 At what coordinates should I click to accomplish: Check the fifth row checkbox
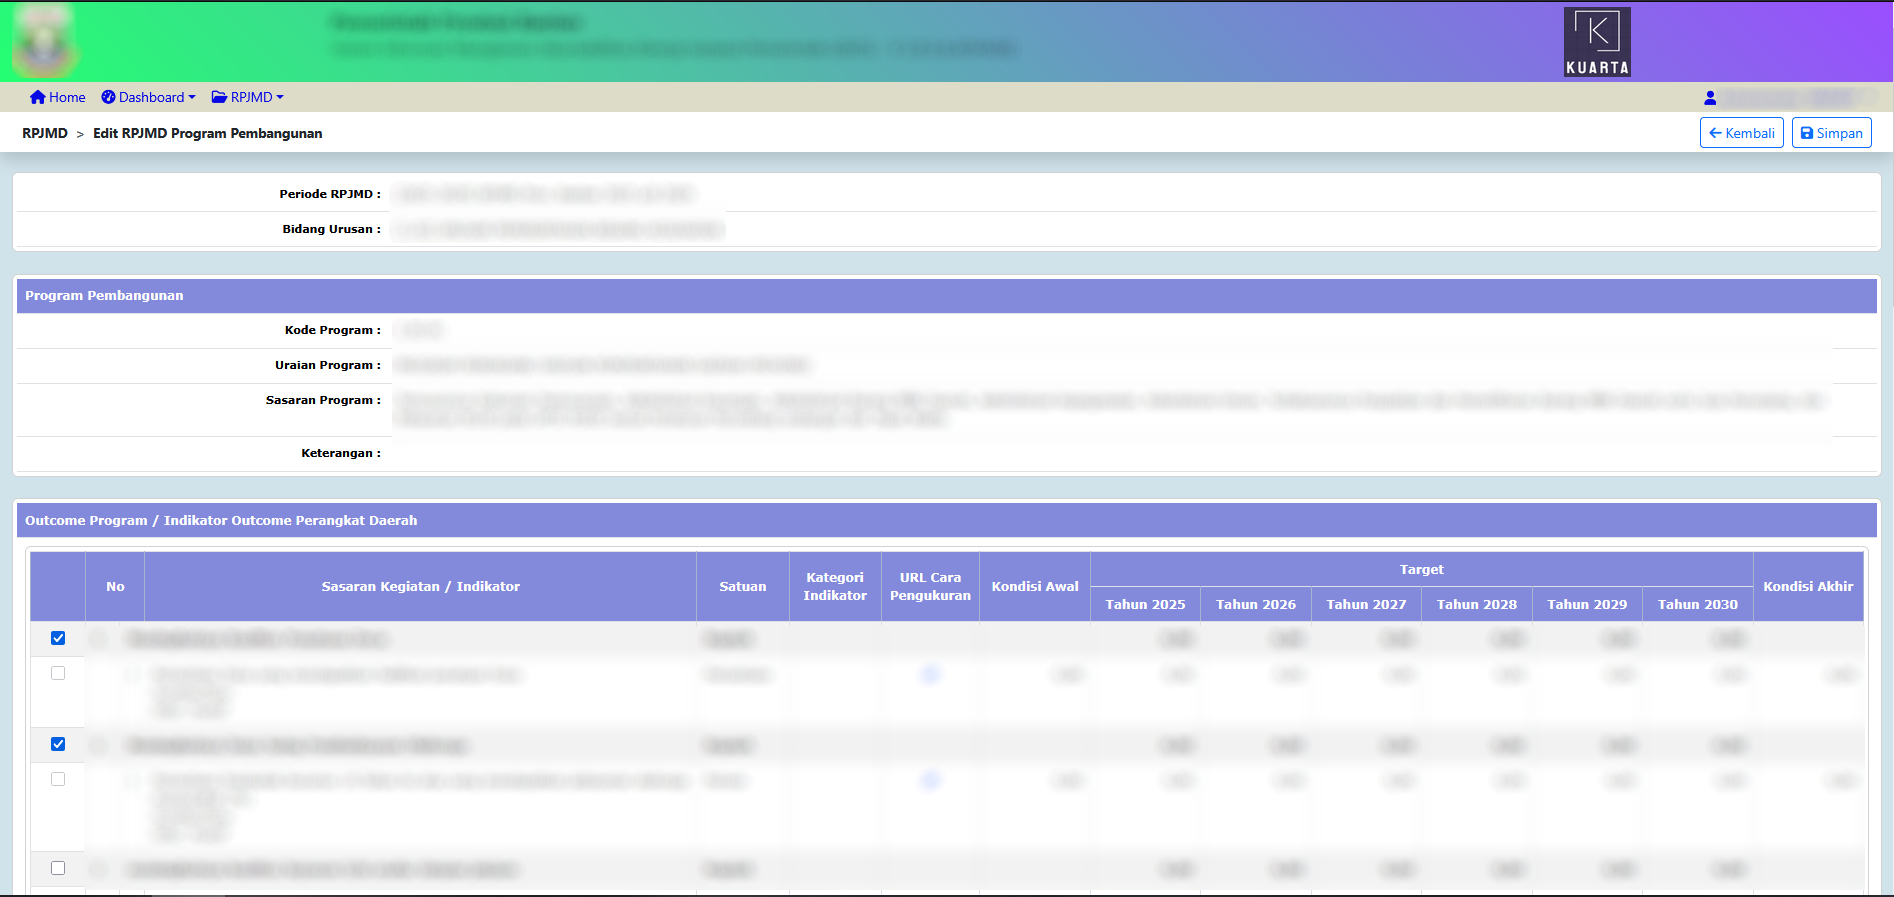click(58, 868)
